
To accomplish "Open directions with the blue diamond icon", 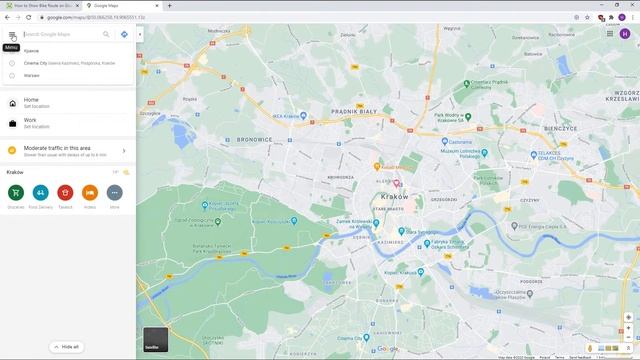I will [124, 34].
